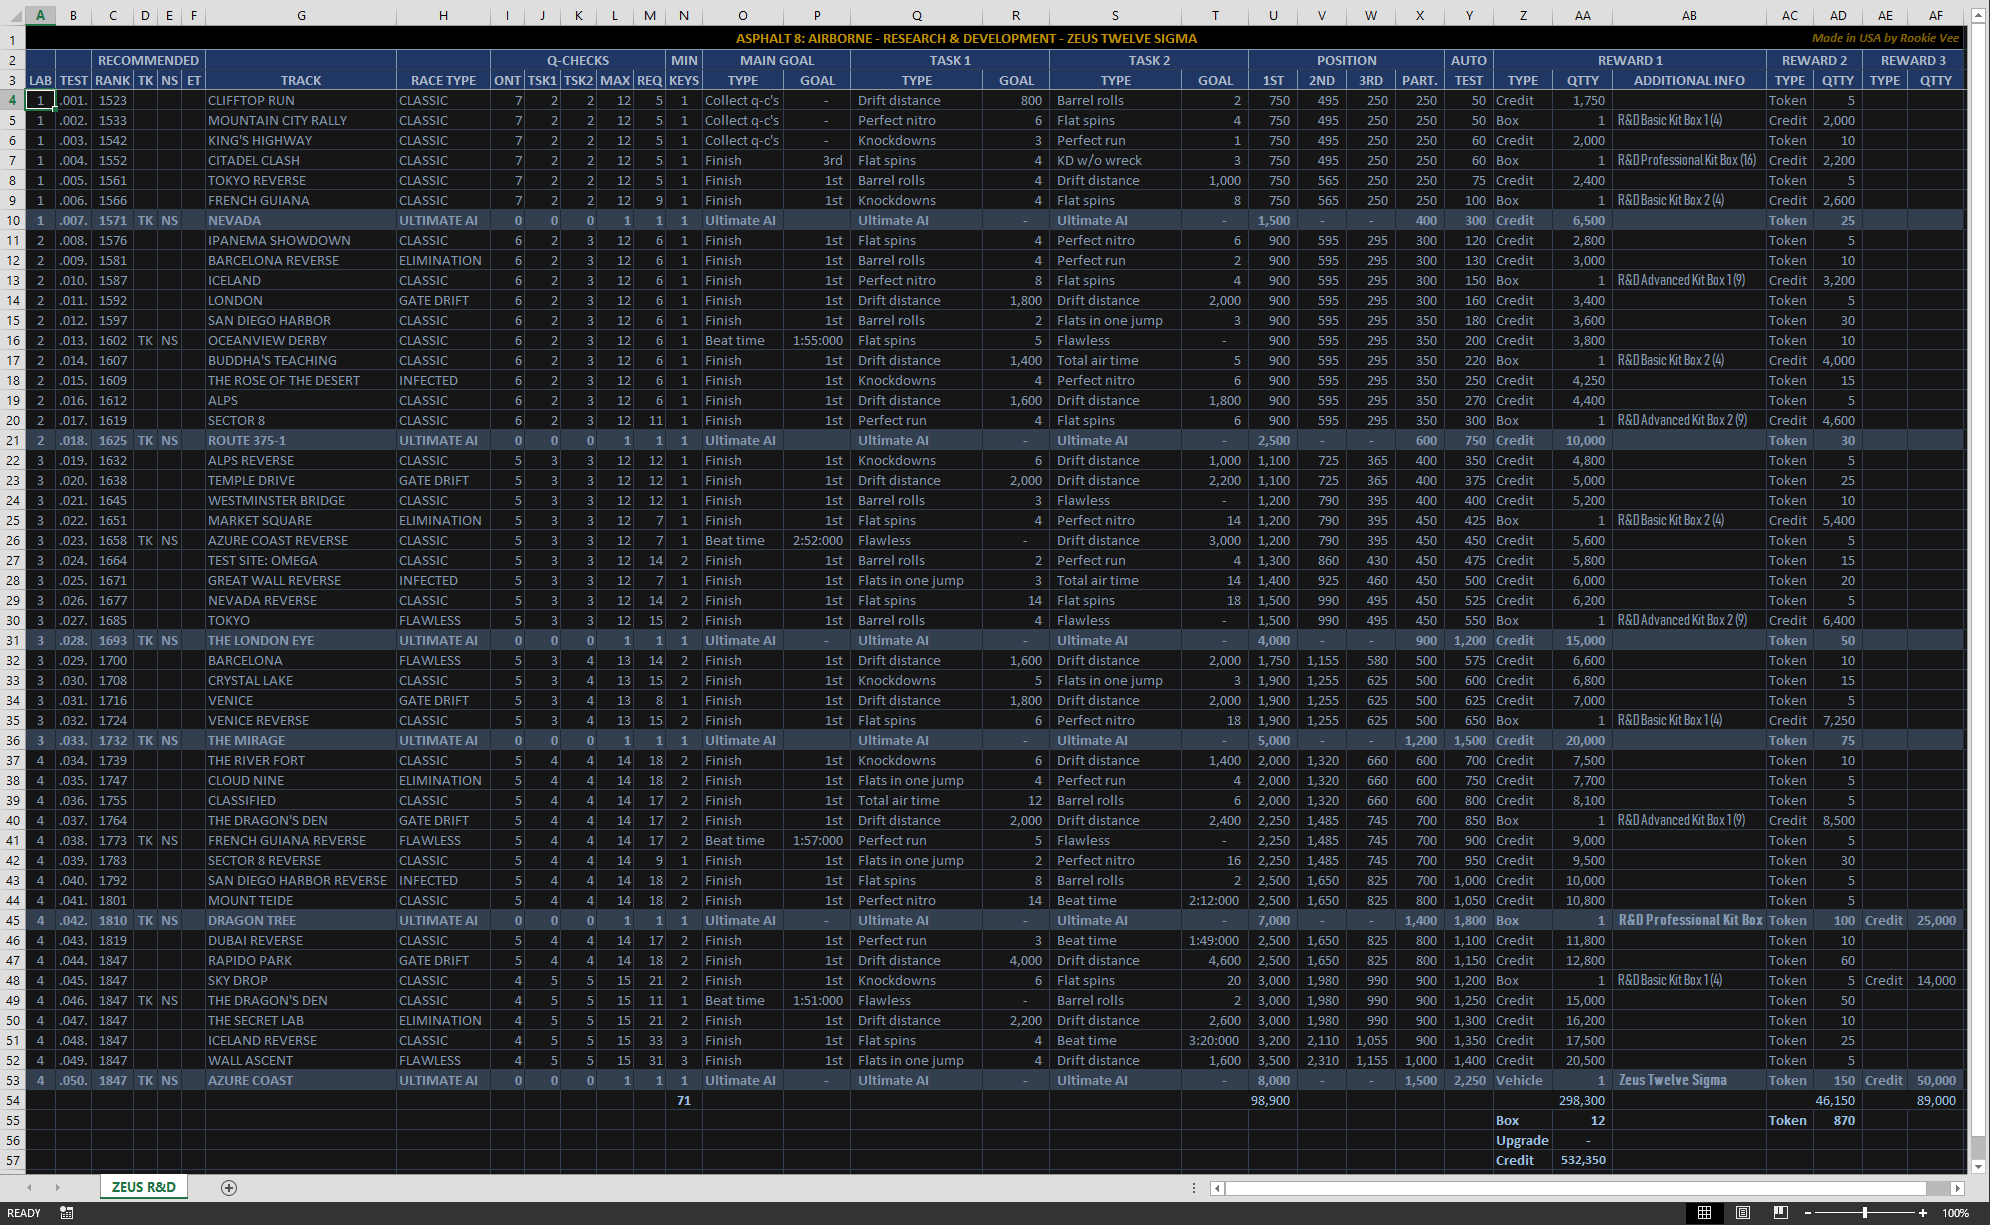The height and width of the screenshot is (1225, 1990).
Task: Select the AZURE COAST track cell in row 53
Action: point(301,1080)
